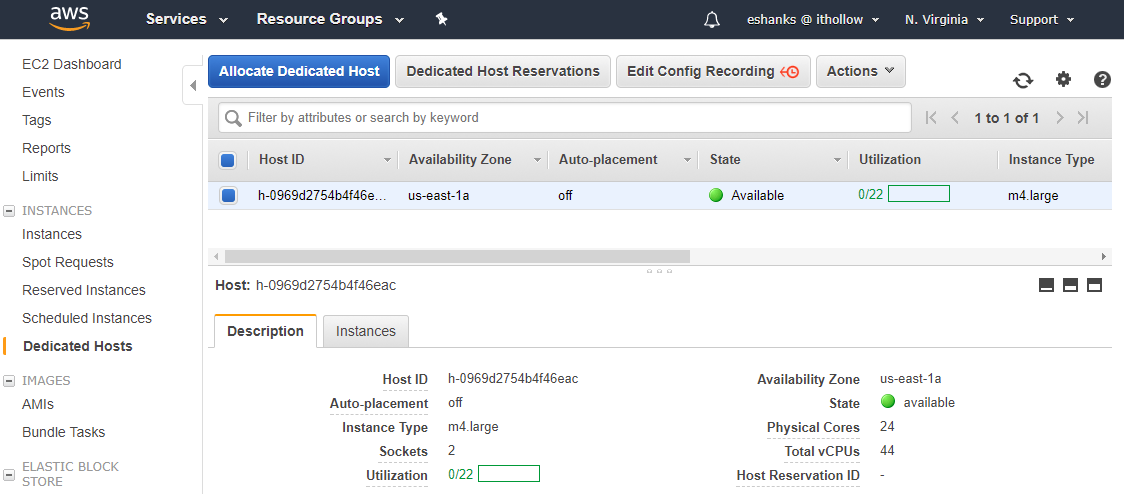Open Dedicated Host Reservations
Screen dimensions: 1124x494
click(502, 71)
